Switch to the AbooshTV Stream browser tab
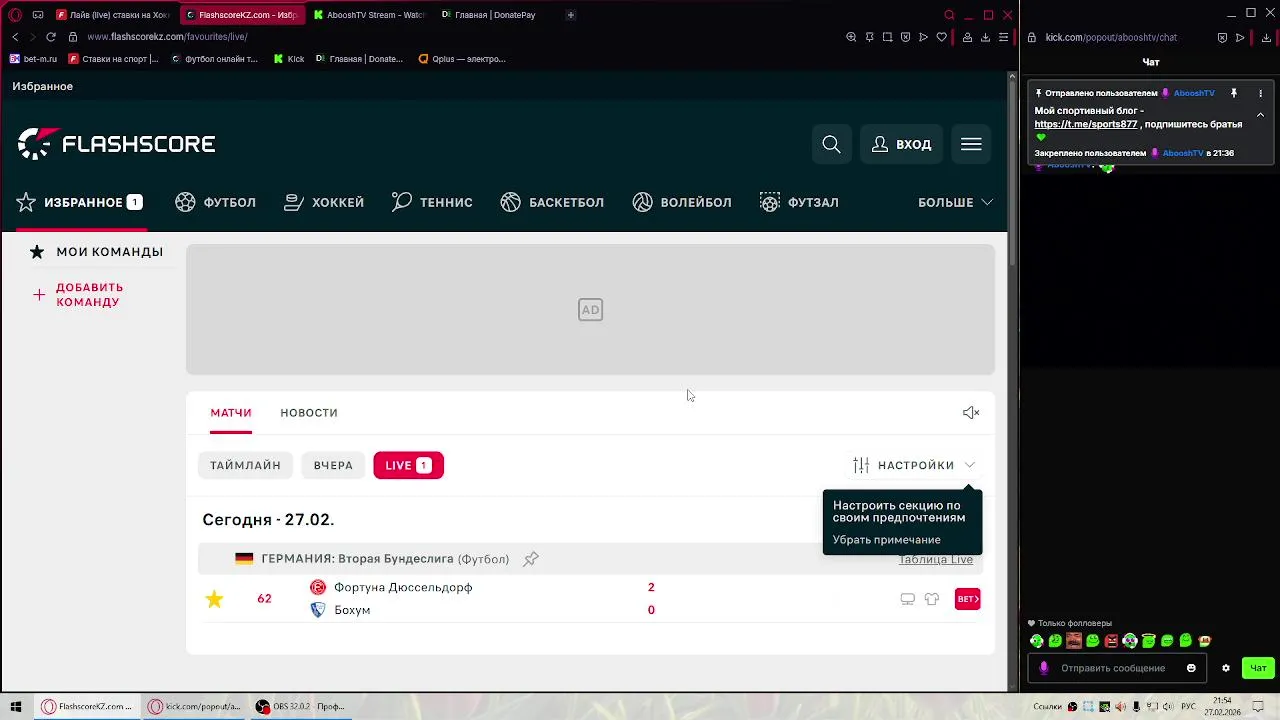Viewport: 1280px width, 720px height. click(368, 15)
